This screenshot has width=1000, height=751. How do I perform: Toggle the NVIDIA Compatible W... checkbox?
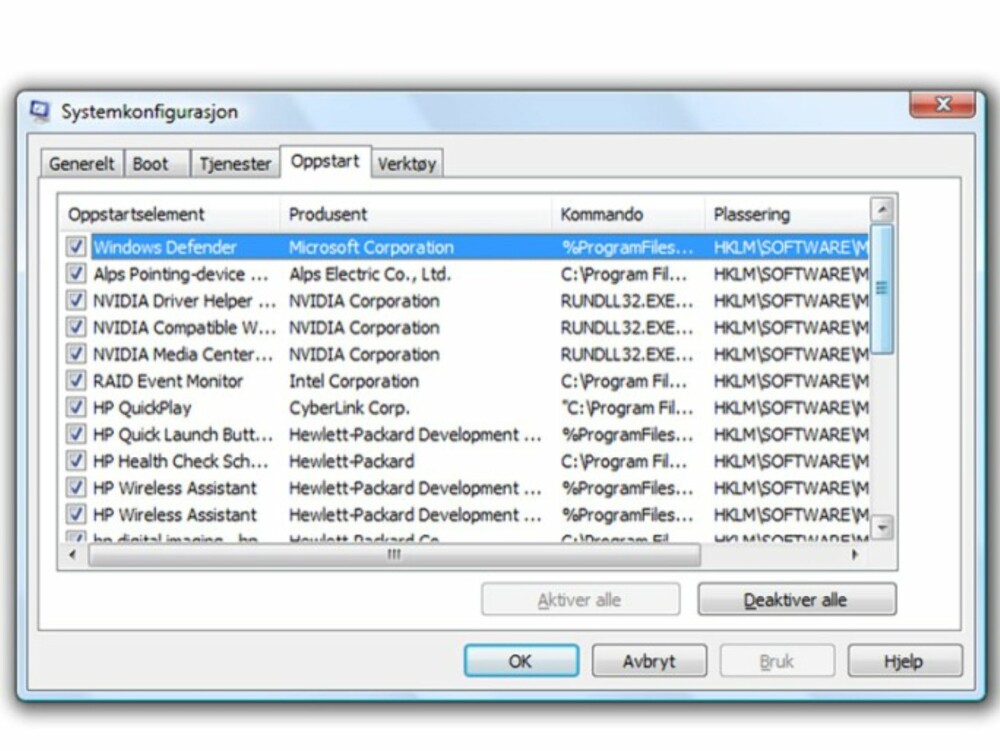click(x=76, y=327)
